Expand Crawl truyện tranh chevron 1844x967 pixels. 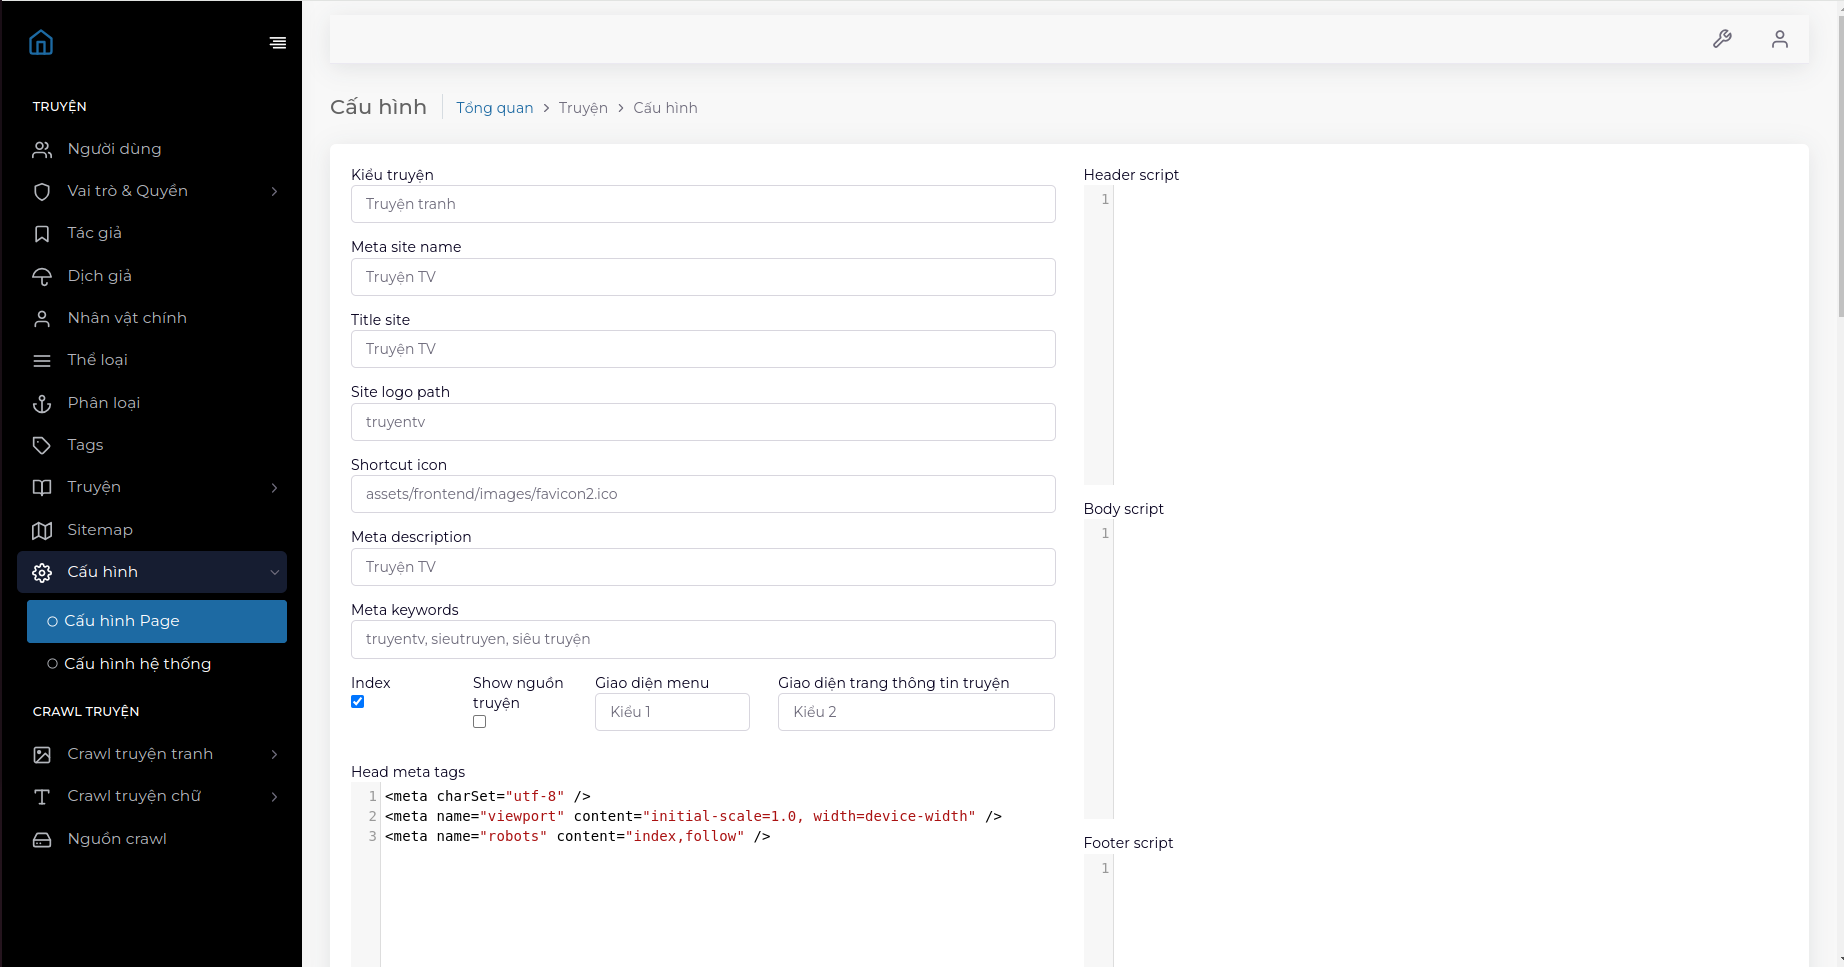tap(274, 755)
